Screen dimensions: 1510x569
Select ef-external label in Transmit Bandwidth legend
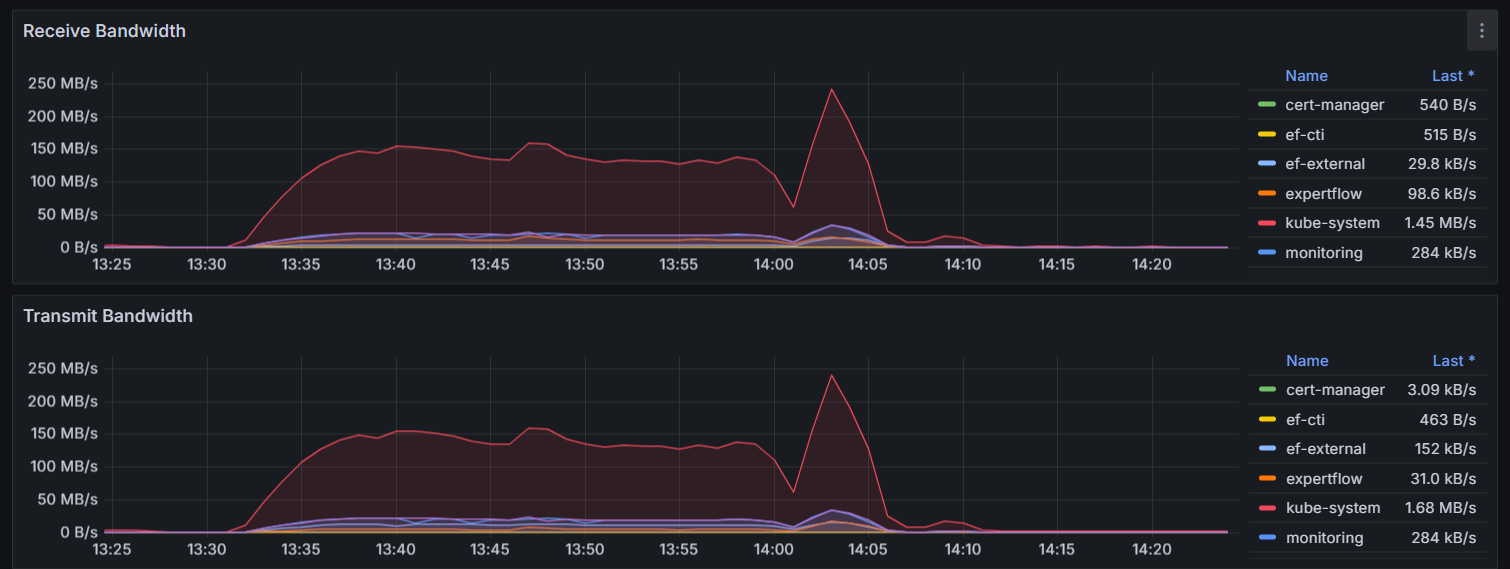point(1325,449)
